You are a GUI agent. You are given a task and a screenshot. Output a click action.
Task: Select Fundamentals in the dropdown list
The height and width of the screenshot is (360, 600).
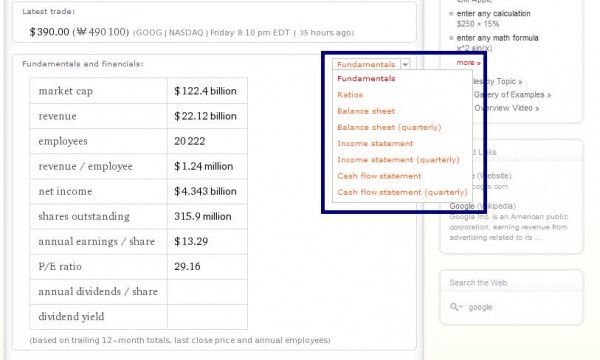coord(366,78)
